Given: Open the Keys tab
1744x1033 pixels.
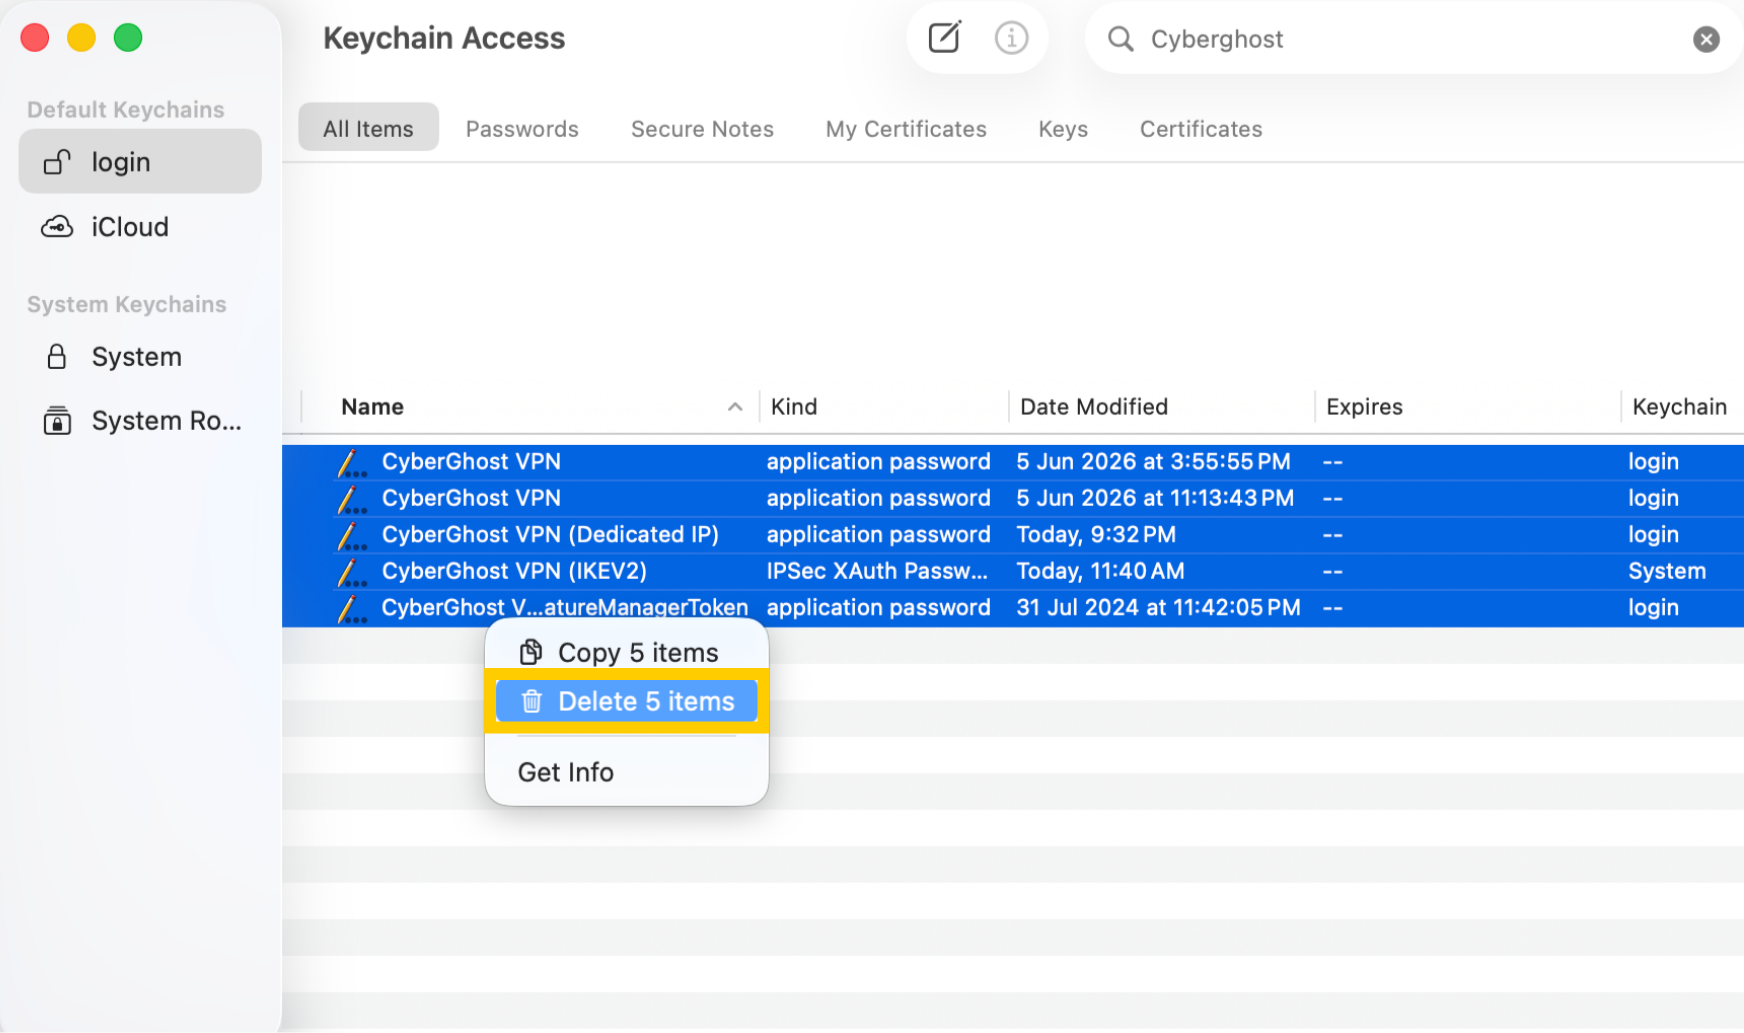Looking at the screenshot, I should (x=1063, y=129).
